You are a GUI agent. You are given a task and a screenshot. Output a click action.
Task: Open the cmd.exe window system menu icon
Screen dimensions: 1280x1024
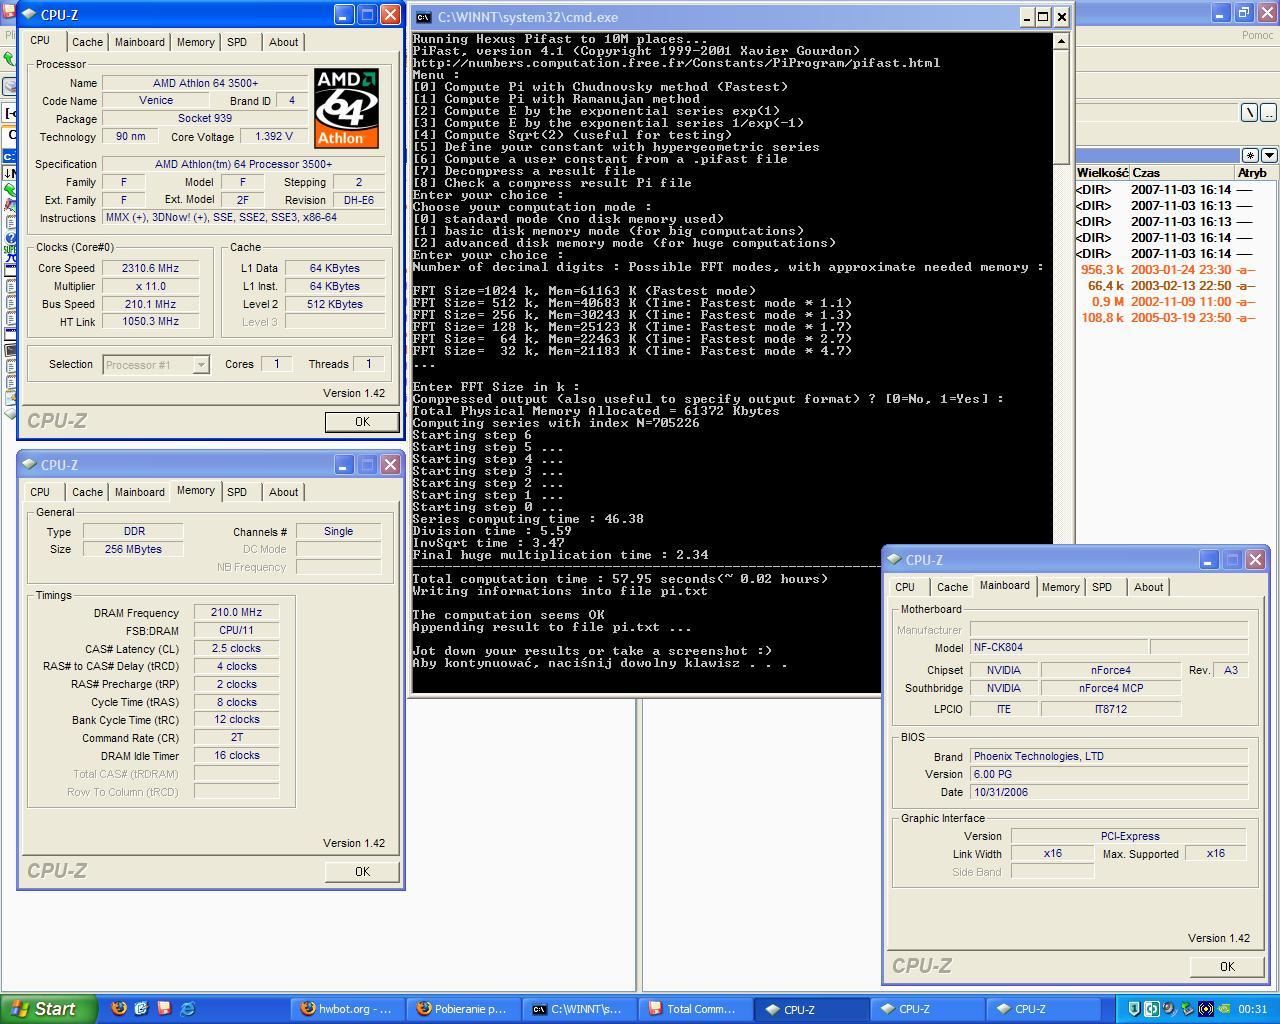coord(424,17)
